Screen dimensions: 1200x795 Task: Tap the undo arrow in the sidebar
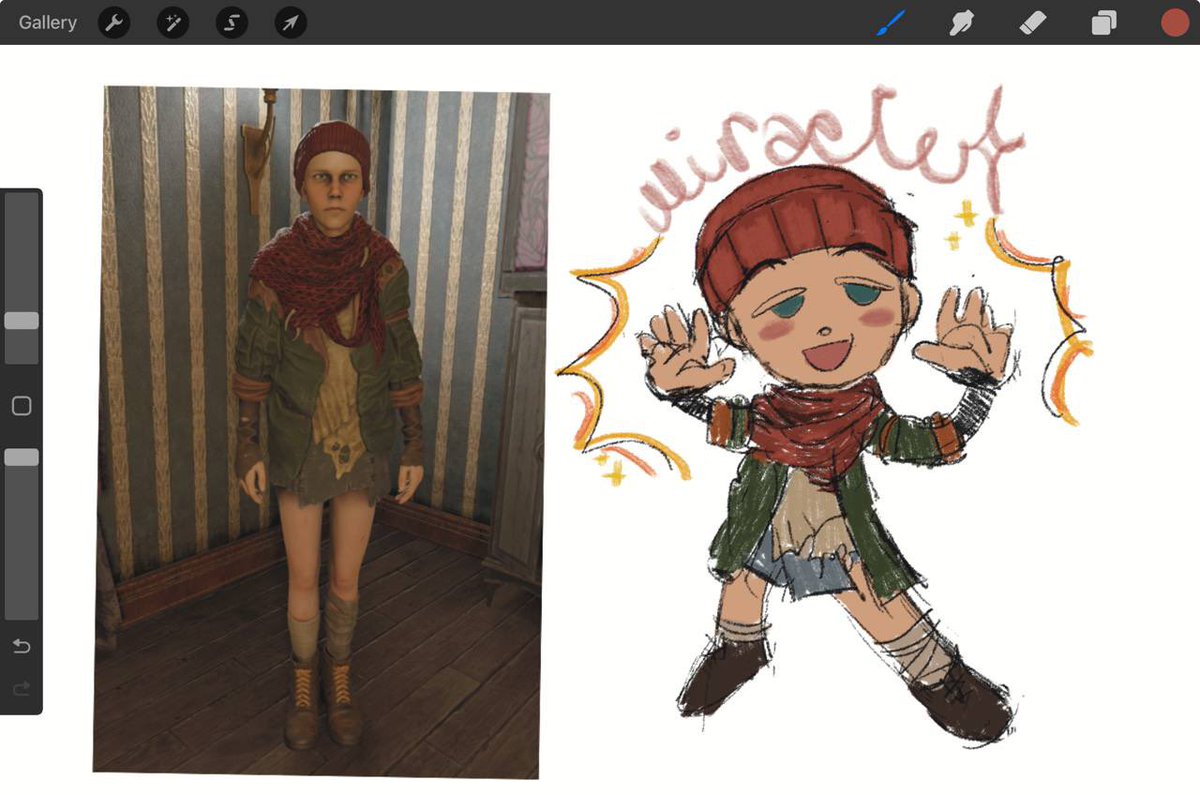[21, 646]
